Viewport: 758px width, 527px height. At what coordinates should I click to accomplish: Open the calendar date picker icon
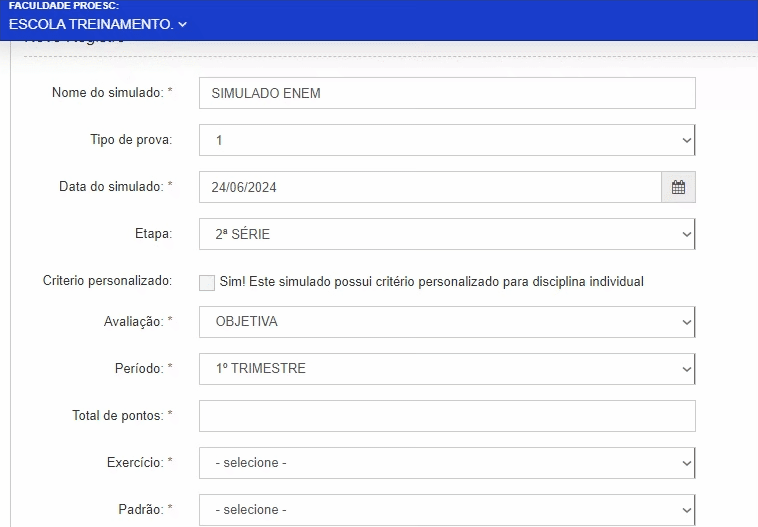pos(678,187)
